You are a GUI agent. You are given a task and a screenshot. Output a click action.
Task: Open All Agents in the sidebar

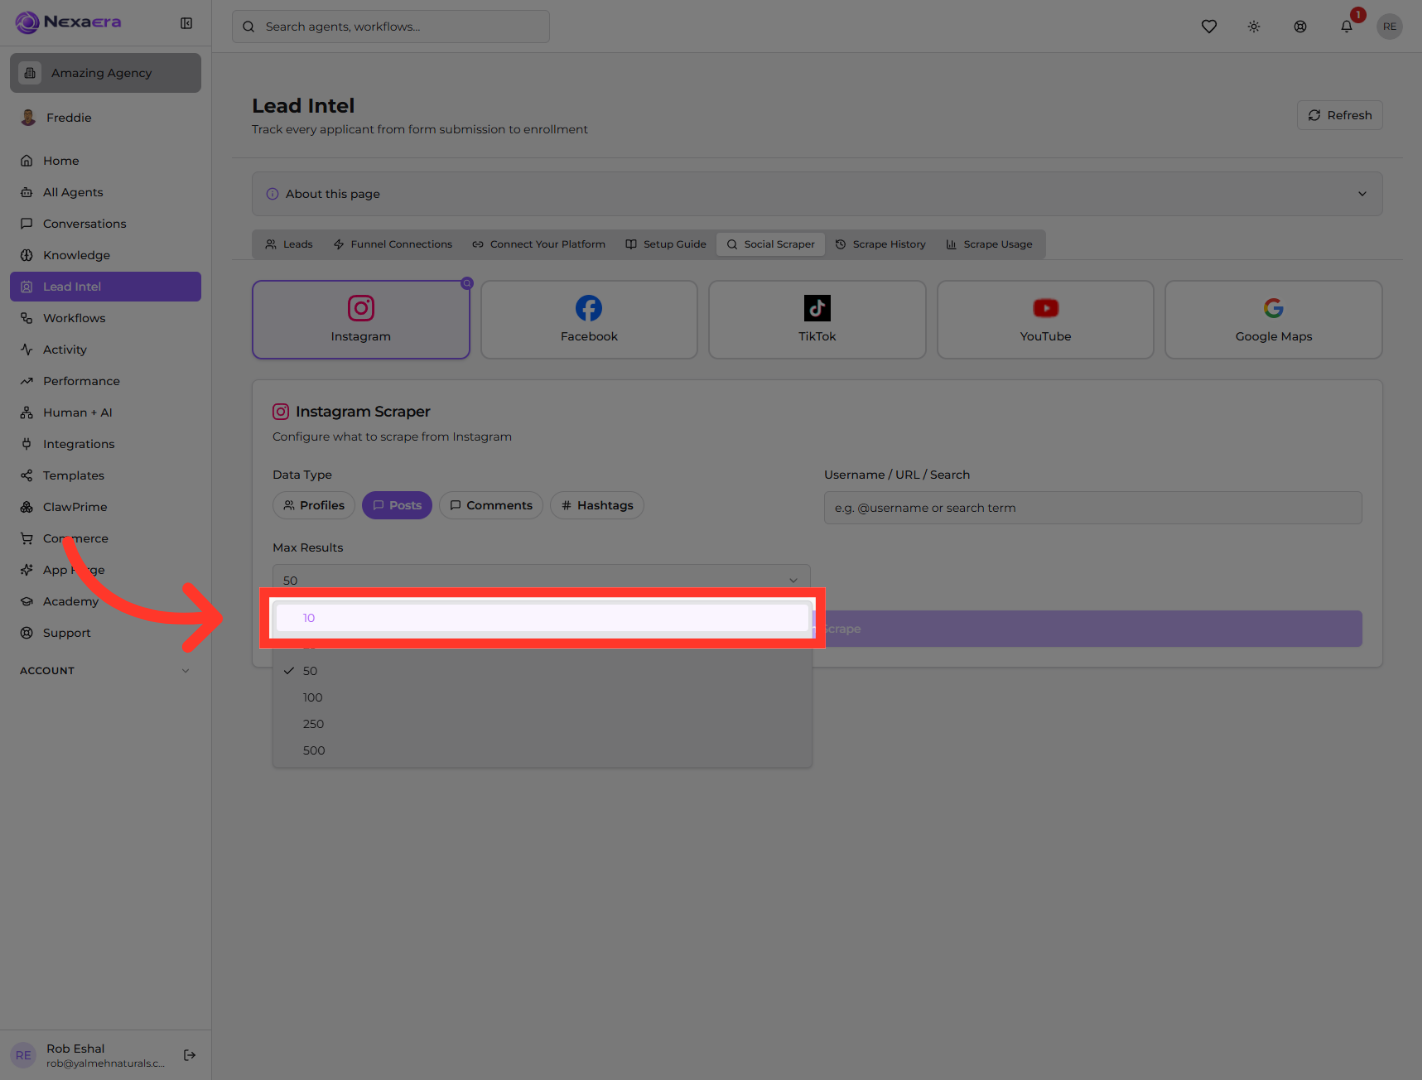point(105,192)
